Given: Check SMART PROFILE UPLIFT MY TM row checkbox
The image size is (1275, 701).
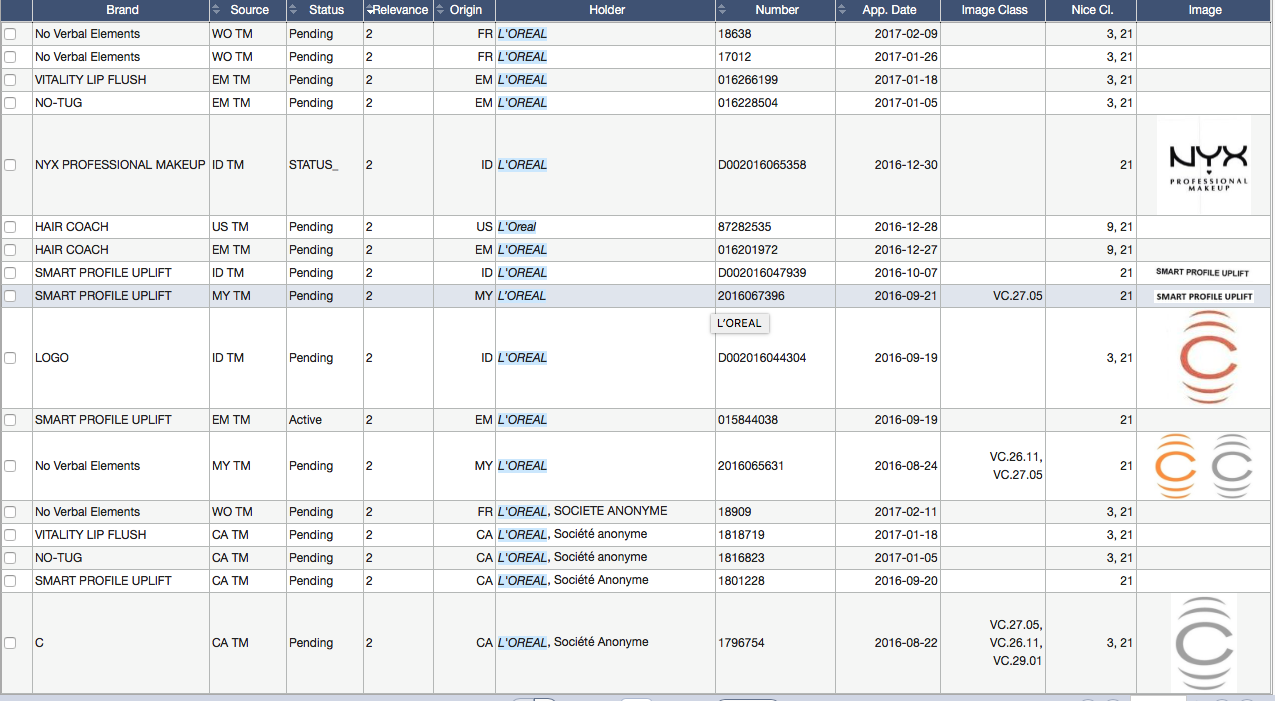Looking at the screenshot, I should coord(10,296).
